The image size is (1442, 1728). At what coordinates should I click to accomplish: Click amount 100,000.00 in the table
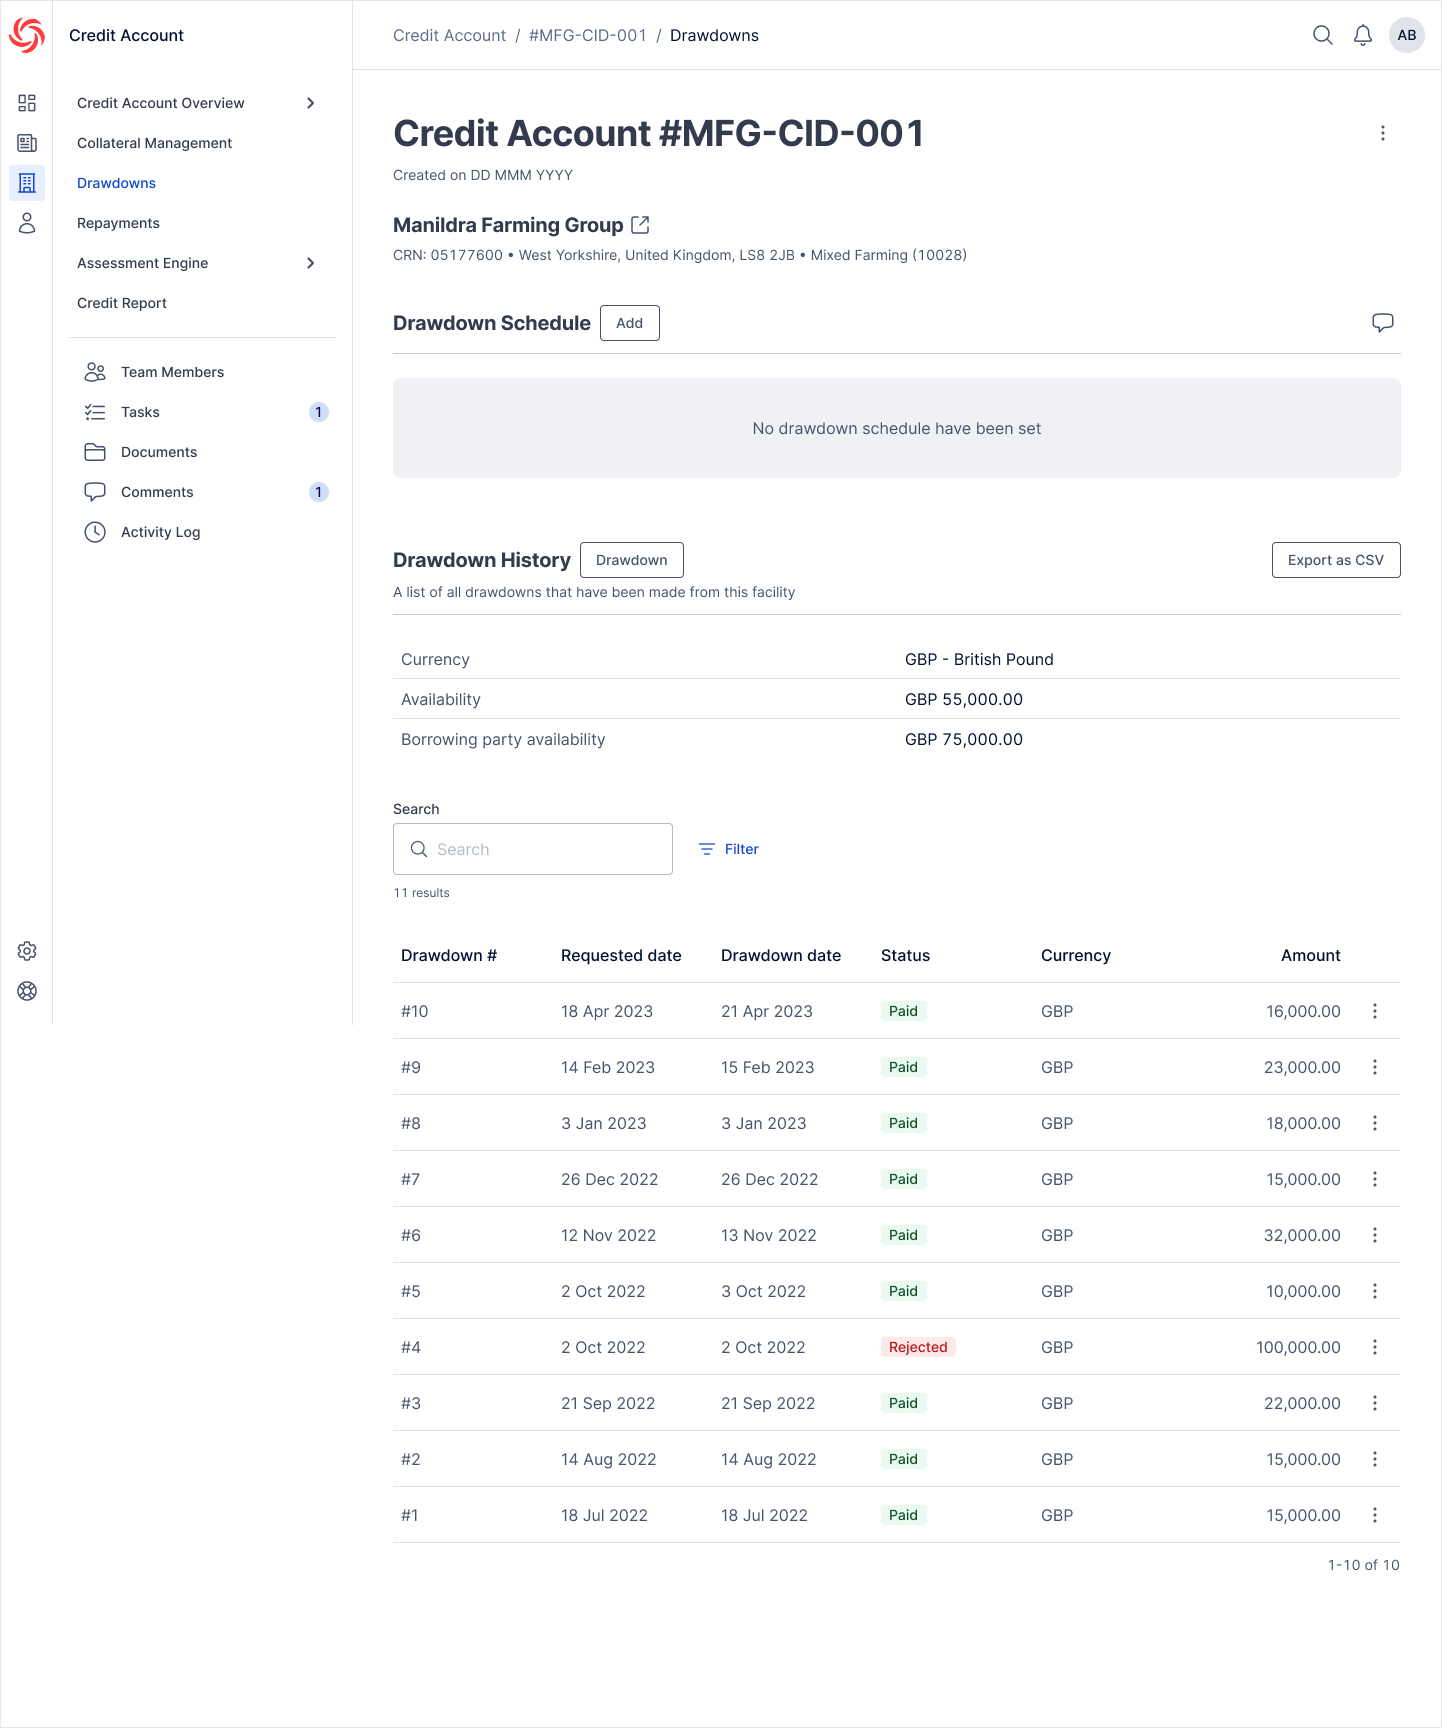tap(1298, 1347)
